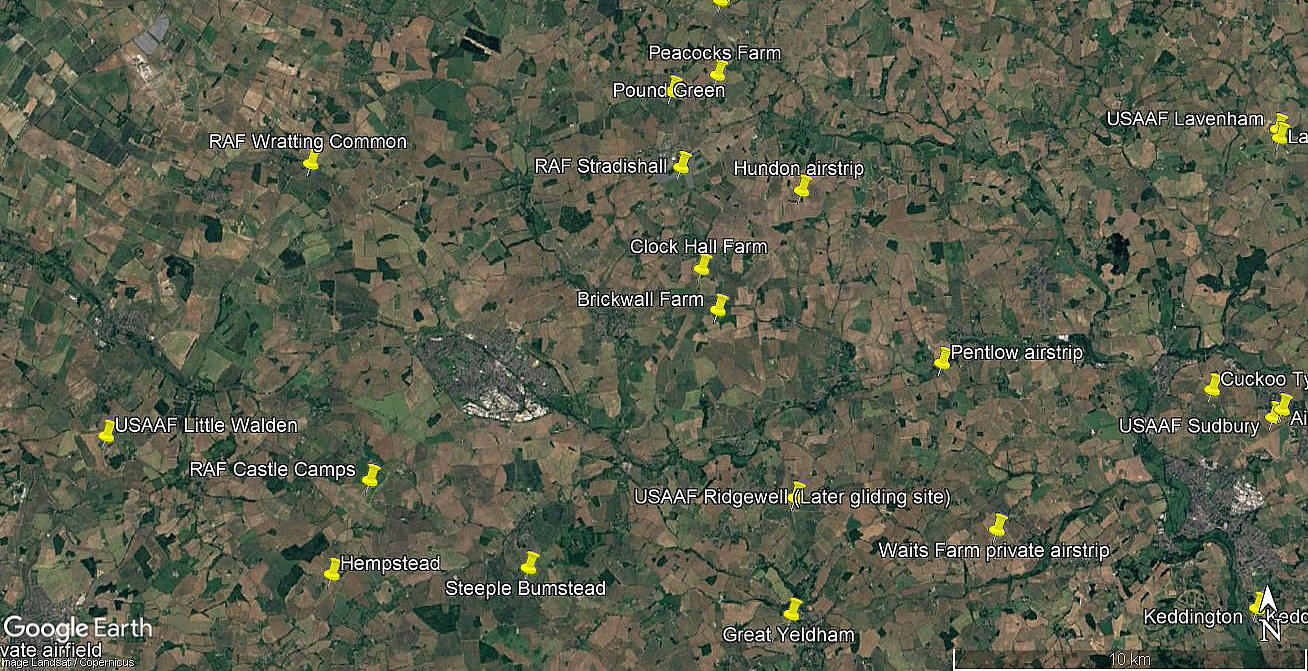Select the Clock Hall Farm pushpin
Viewport: 1308px width, 671px height.
coord(702,266)
